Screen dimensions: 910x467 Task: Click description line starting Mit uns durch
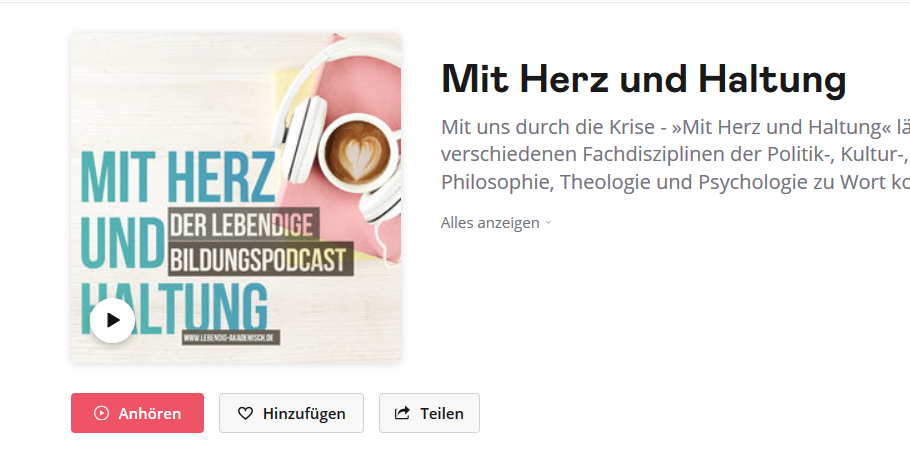(x=675, y=127)
